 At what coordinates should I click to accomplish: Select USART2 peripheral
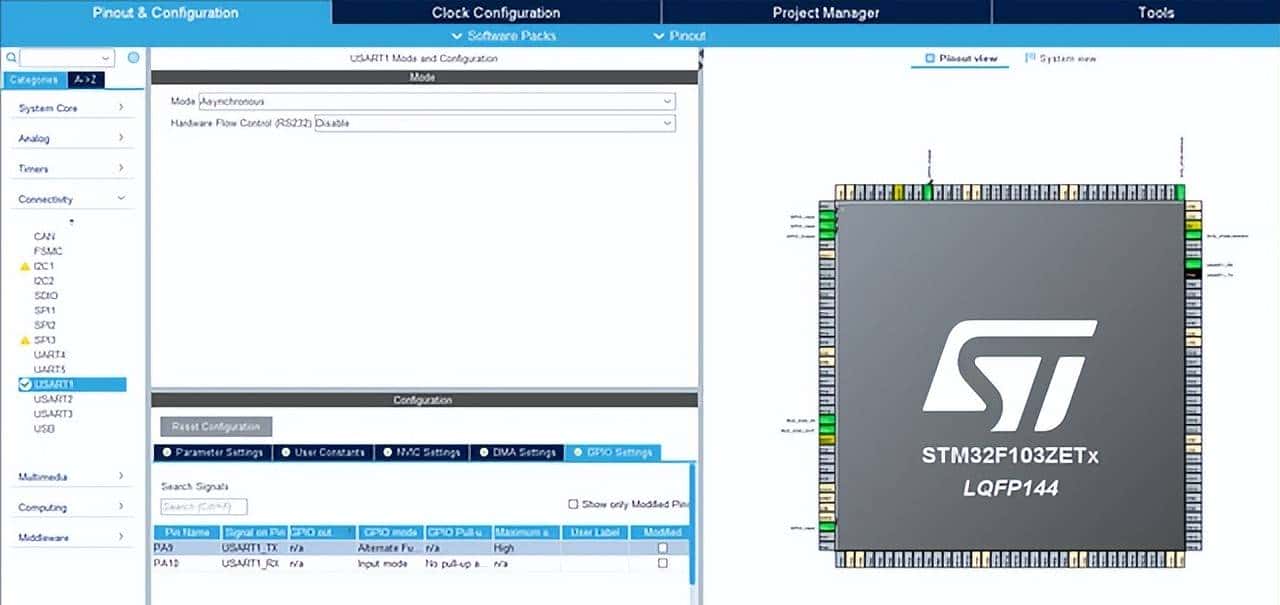tap(53, 399)
